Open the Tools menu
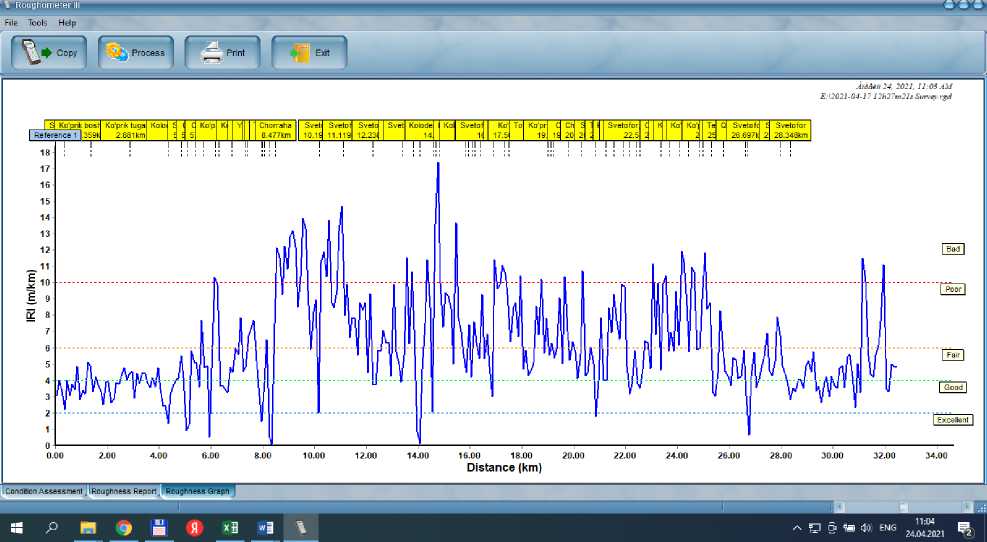The height and width of the screenshot is (542, 987). (x=37, y=22)
